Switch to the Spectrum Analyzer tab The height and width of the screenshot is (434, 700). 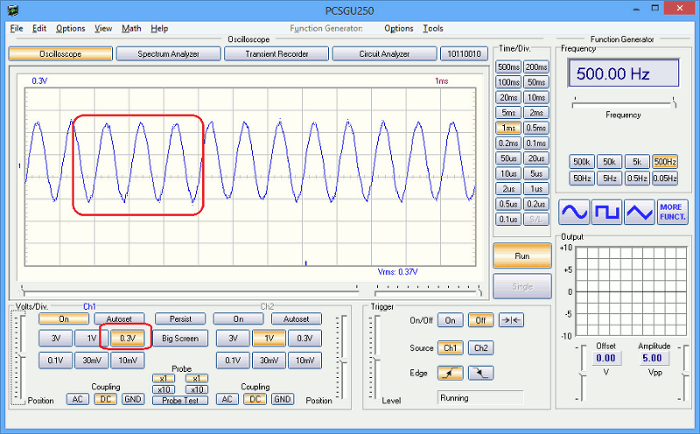tap(168, 54)
